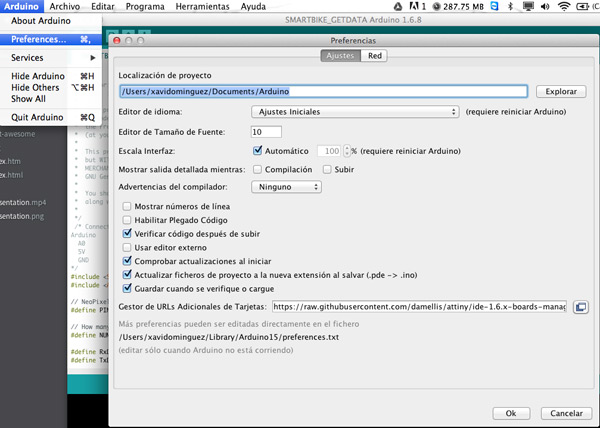Enable Mostrar números de línea

[x=127, y=207]
